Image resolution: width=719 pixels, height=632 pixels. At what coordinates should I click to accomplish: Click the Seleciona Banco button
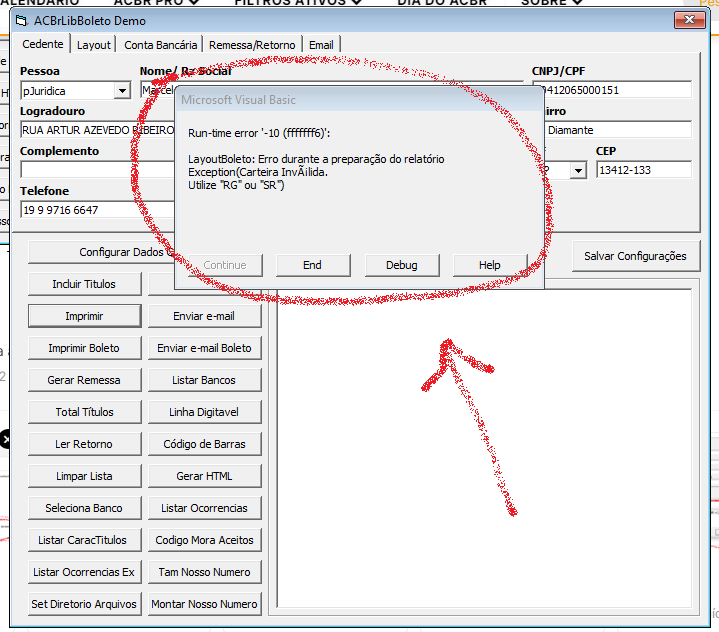(x=84, y=508)
